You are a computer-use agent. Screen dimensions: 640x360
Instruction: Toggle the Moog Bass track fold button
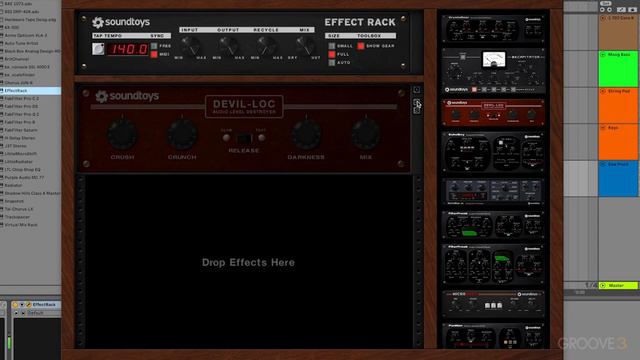pos(603,55)
